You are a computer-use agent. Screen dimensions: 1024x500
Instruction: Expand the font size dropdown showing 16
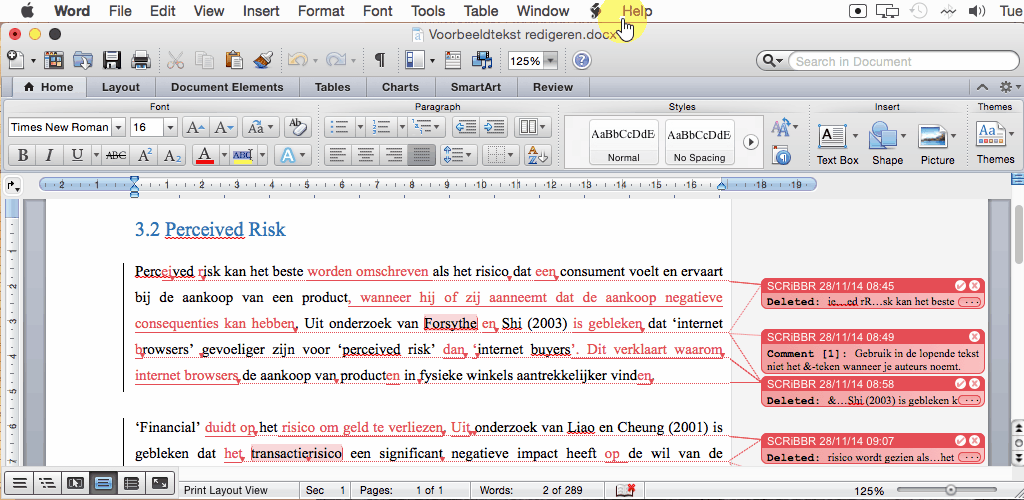click(170, 127)
